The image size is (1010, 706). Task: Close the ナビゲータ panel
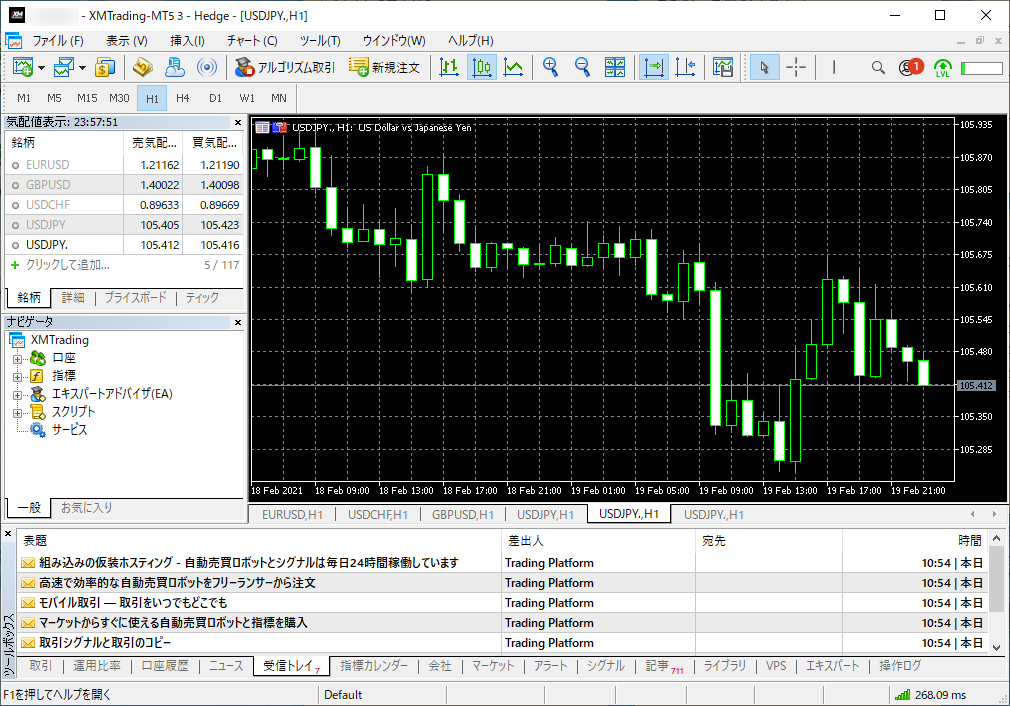point(238,322)
